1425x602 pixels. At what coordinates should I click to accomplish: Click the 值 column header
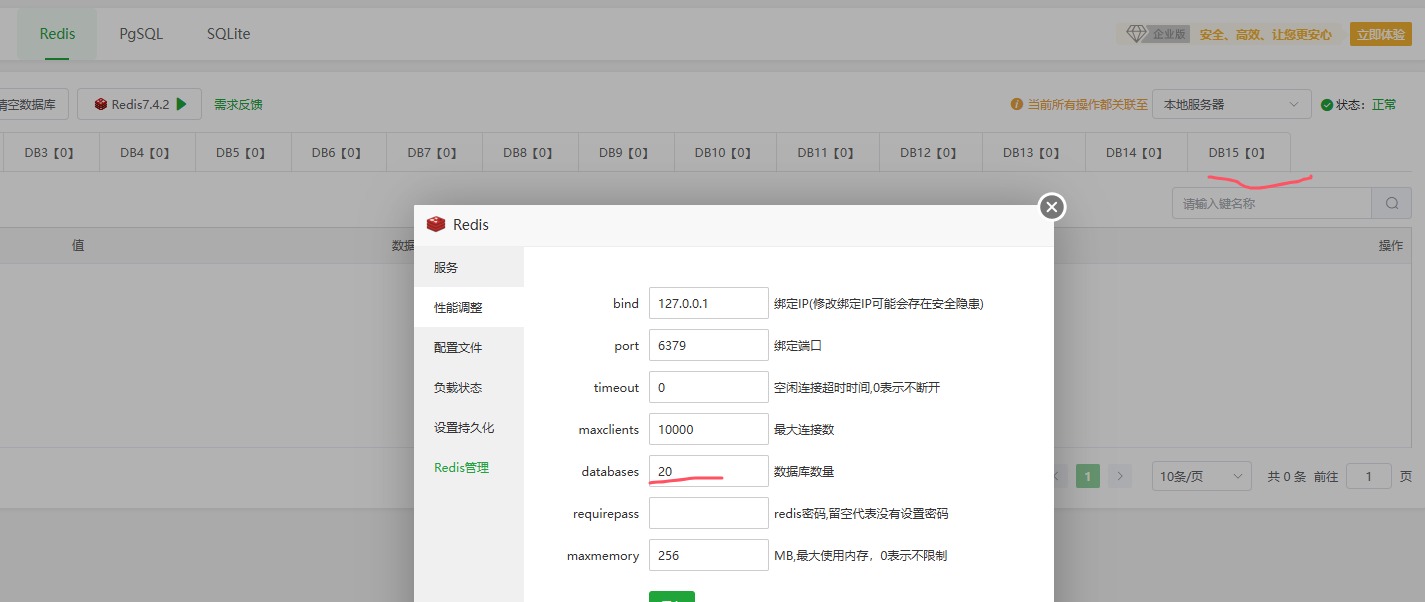78,245
